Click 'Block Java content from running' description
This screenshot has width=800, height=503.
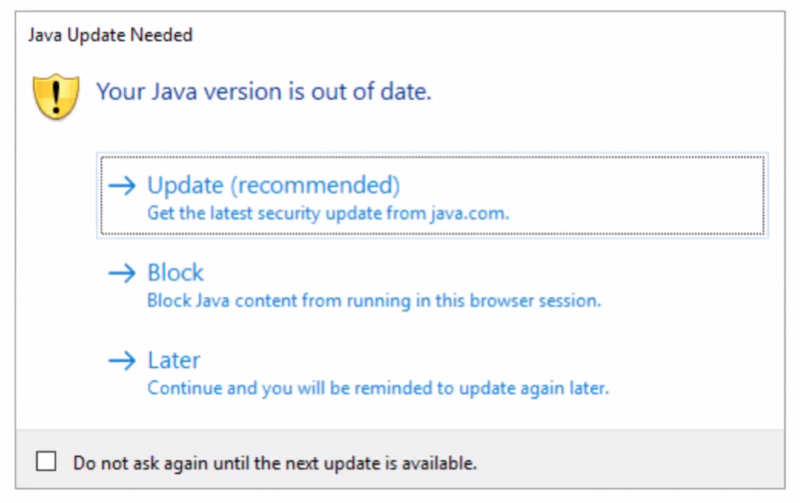(374, 301)
